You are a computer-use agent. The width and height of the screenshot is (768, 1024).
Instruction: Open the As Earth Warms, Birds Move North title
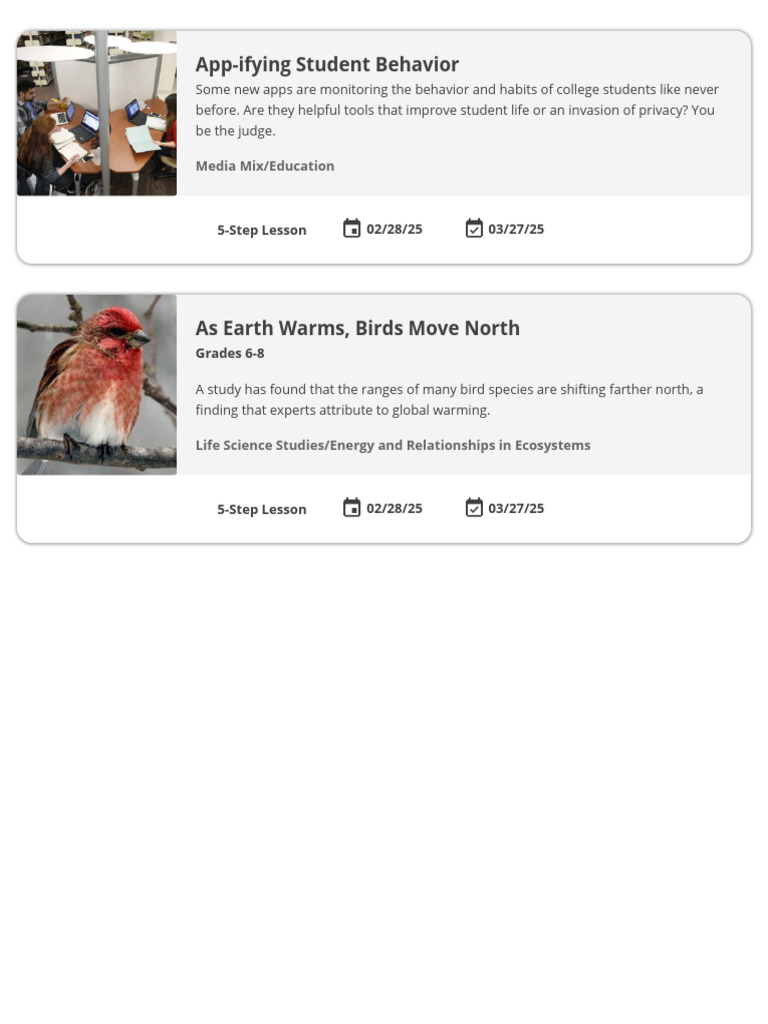point(357,328)
